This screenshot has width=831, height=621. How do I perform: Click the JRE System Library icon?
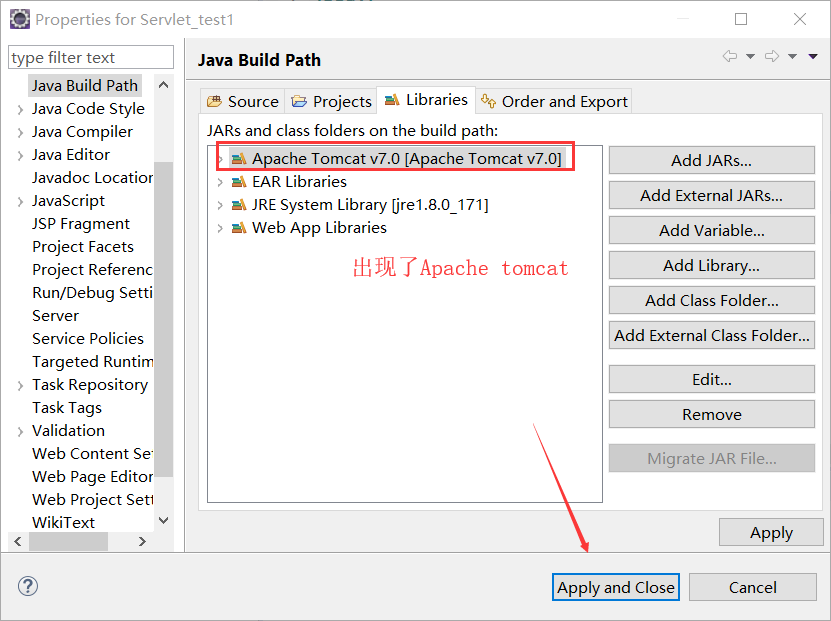point(239,205)
